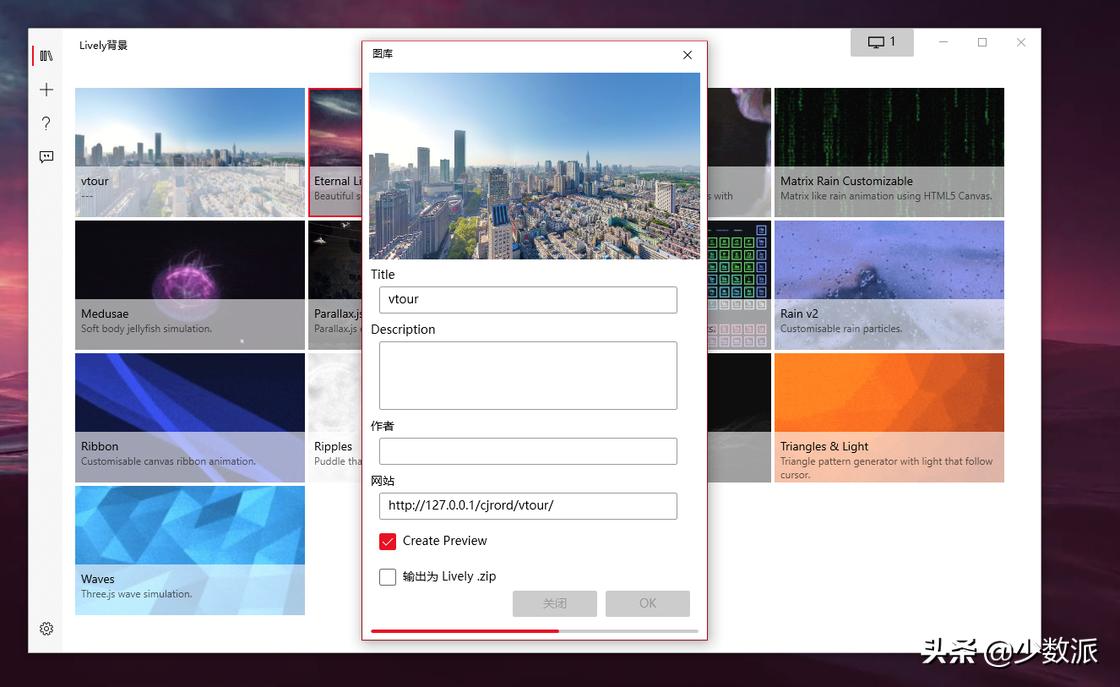Open the wallpaper library icon in sidebar

point(46,55)
